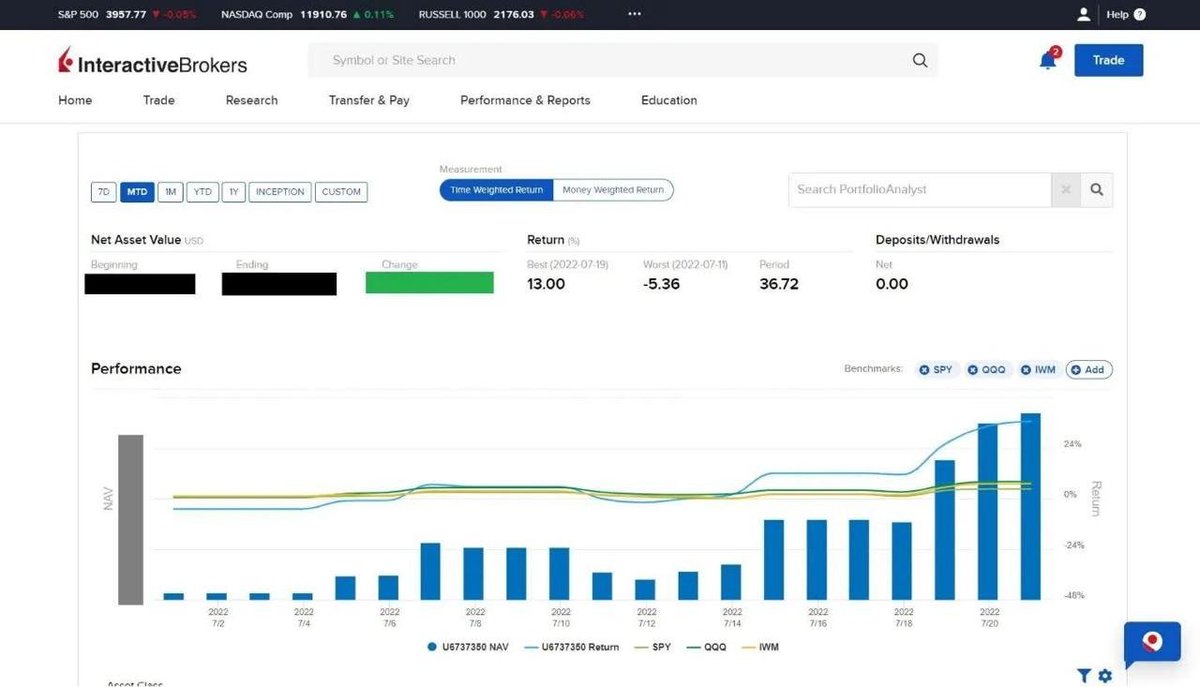Select Time Weighted Return measurement
Image resolution: width=1200 pixels, height=687 pixels.
point(496,190)
